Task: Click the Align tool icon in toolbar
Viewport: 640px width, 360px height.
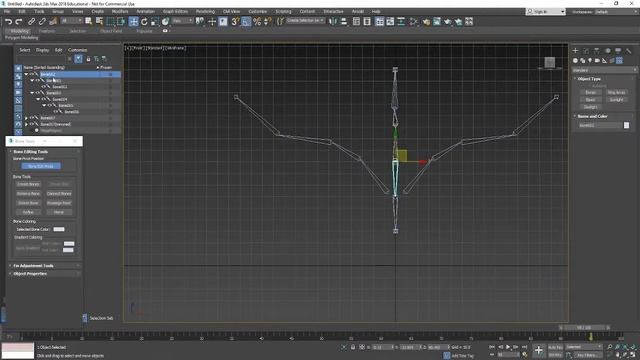Action: [344, 21]
